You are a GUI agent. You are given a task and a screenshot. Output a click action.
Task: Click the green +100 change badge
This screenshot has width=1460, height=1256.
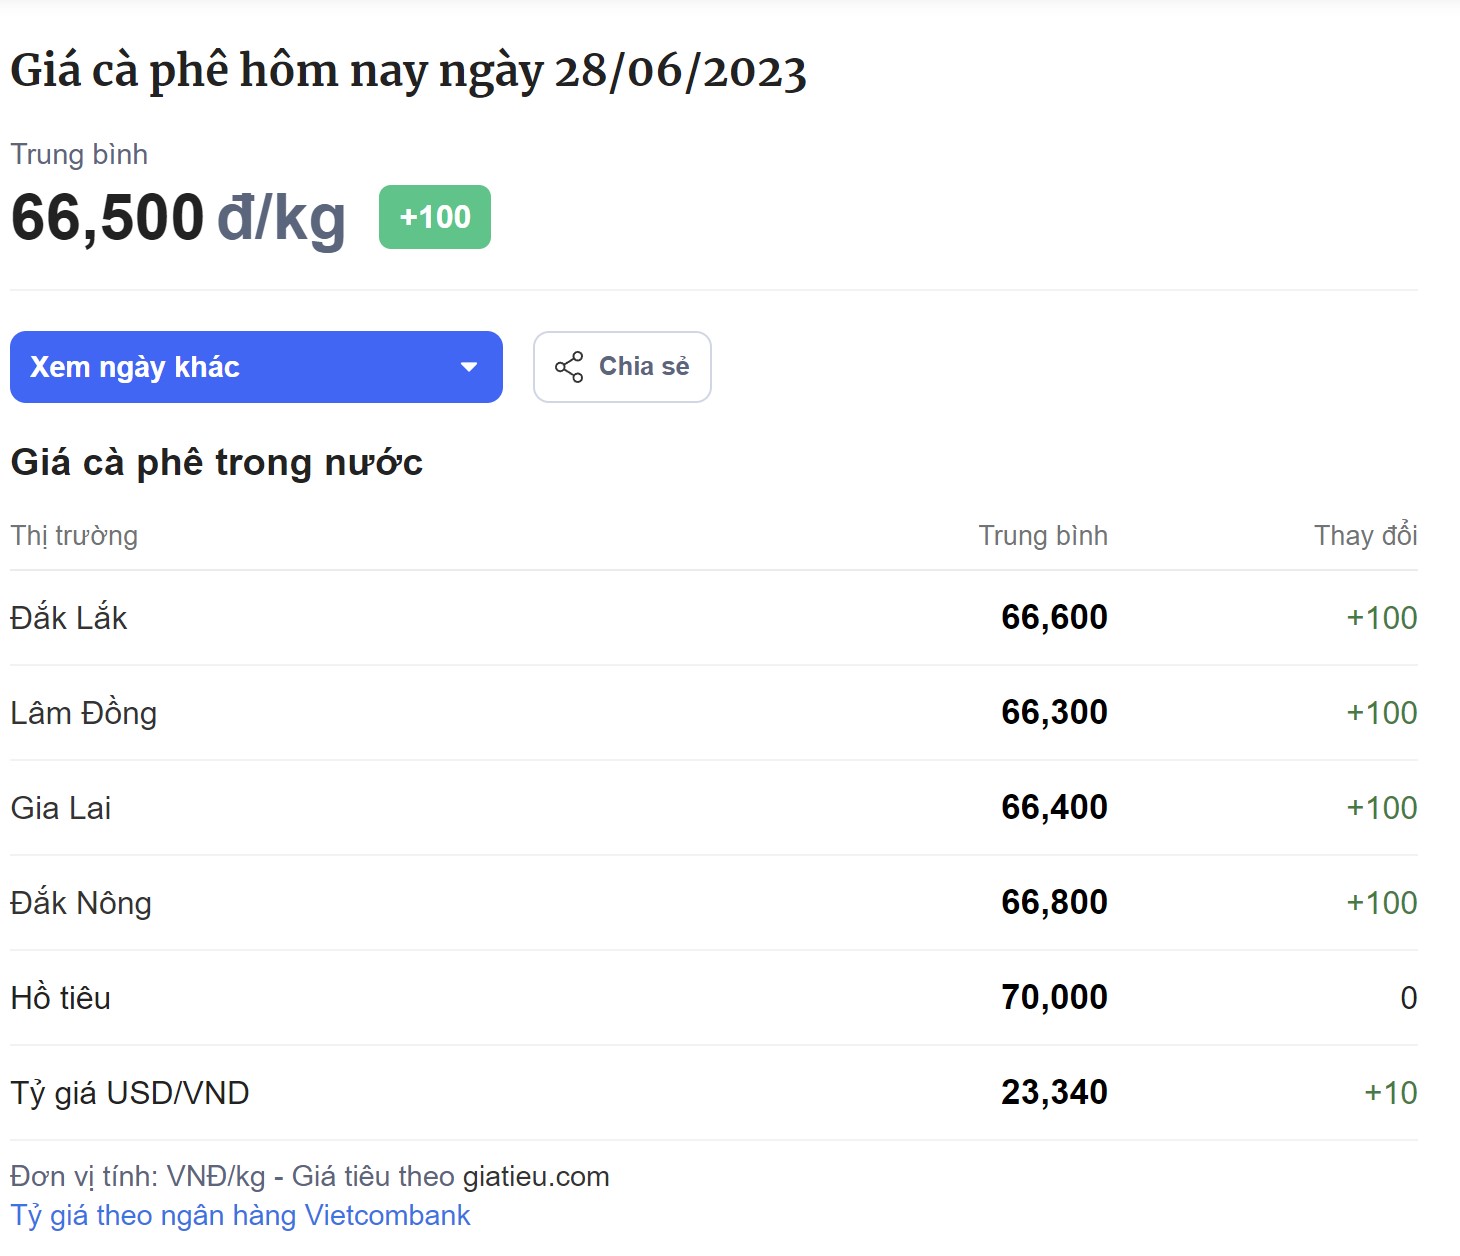click(435, 217)
